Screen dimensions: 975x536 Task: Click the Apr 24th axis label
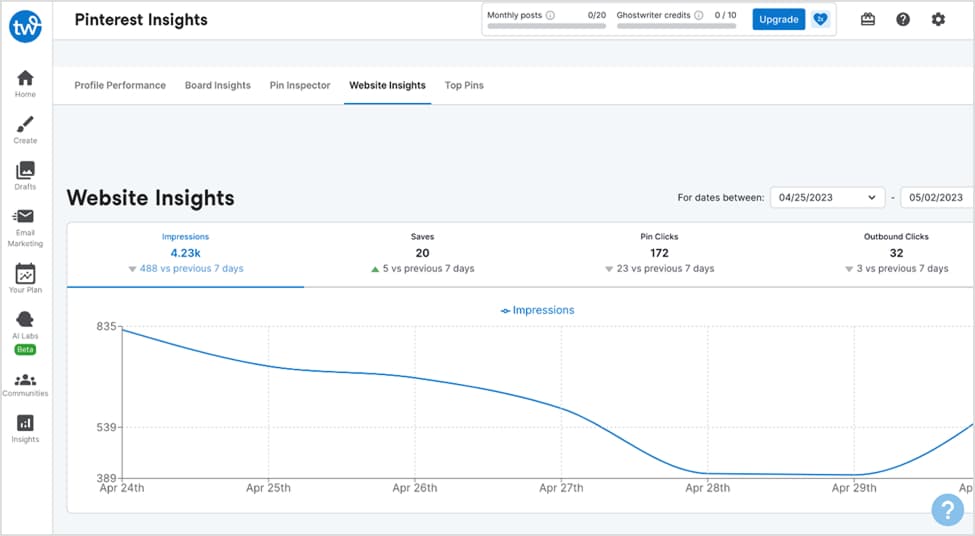point(122,488)
